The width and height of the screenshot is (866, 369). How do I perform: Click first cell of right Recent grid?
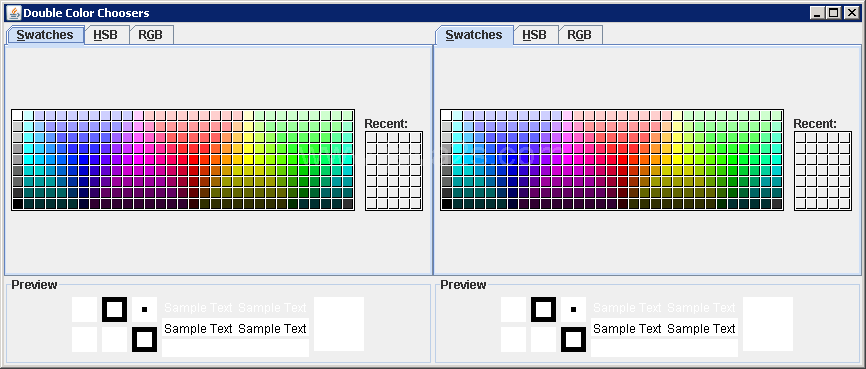(801, 138)
